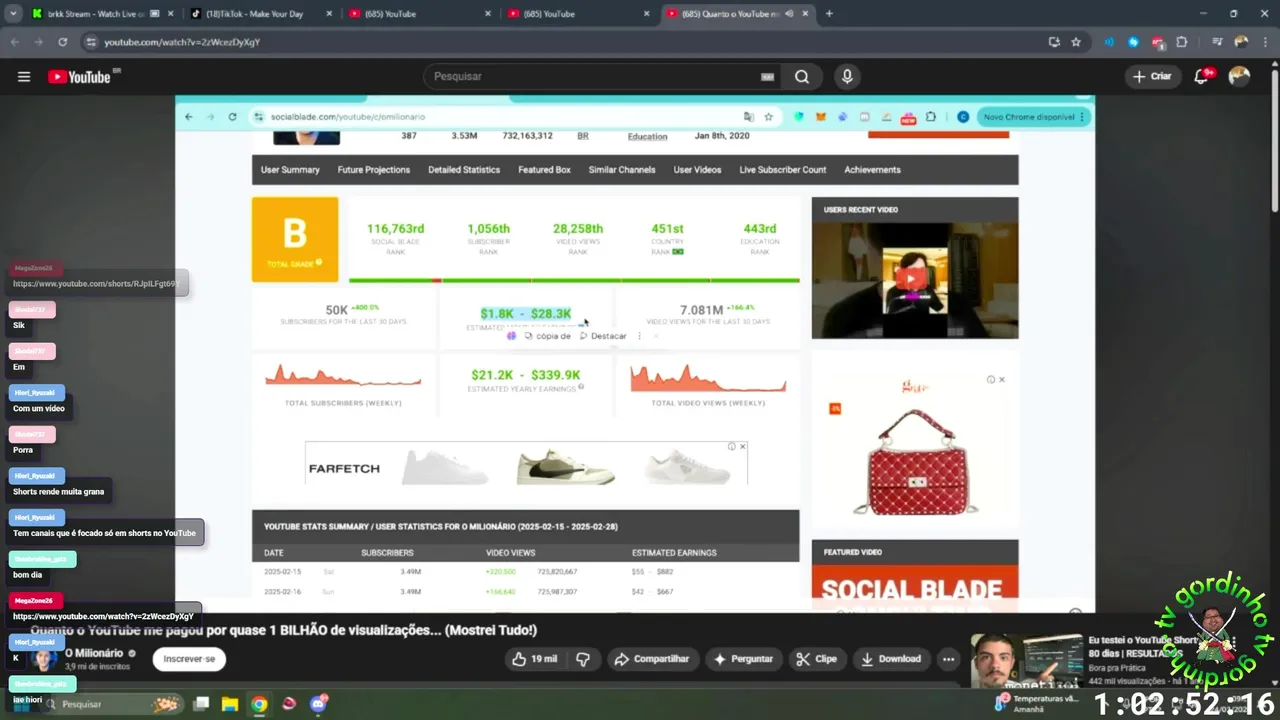Click the Criar create button
Screen dimensions: 1280x720
[x=1152, y=76]
